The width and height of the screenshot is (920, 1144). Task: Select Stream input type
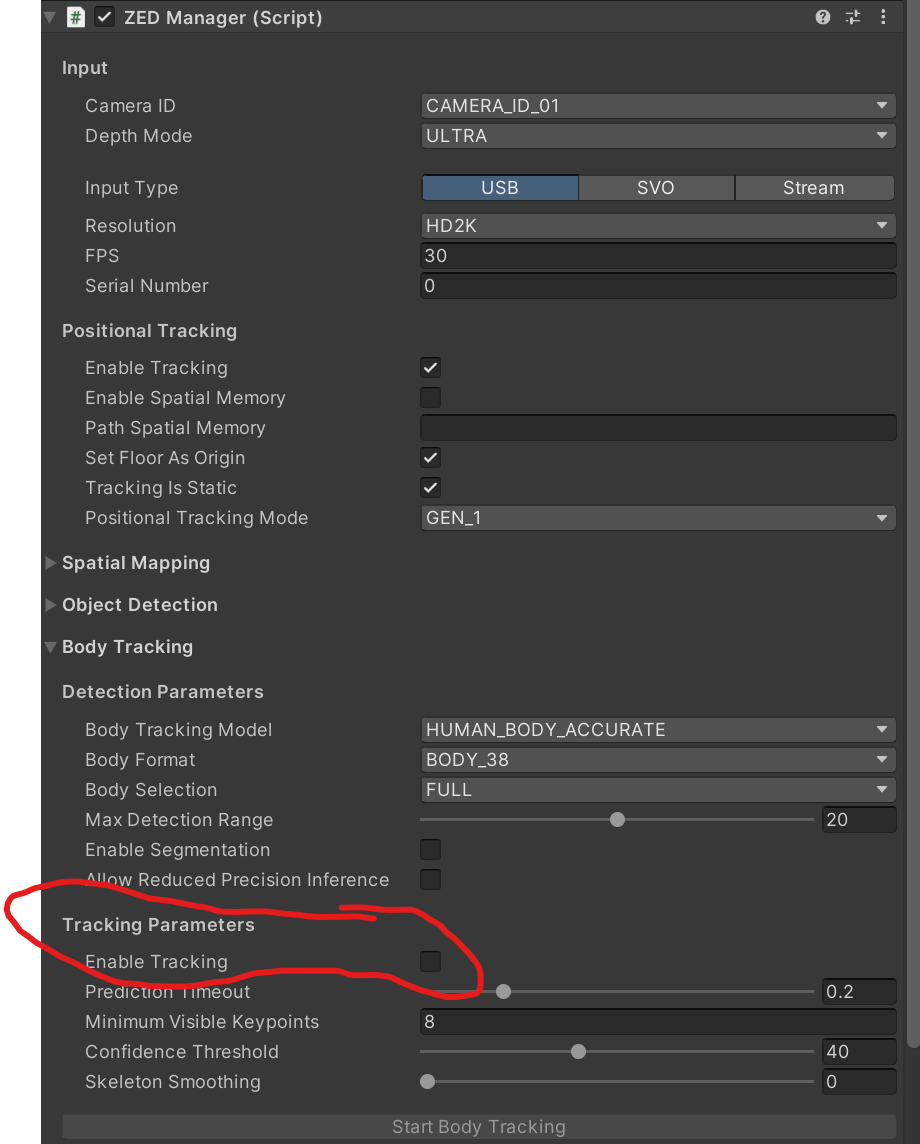coord(814,188)
